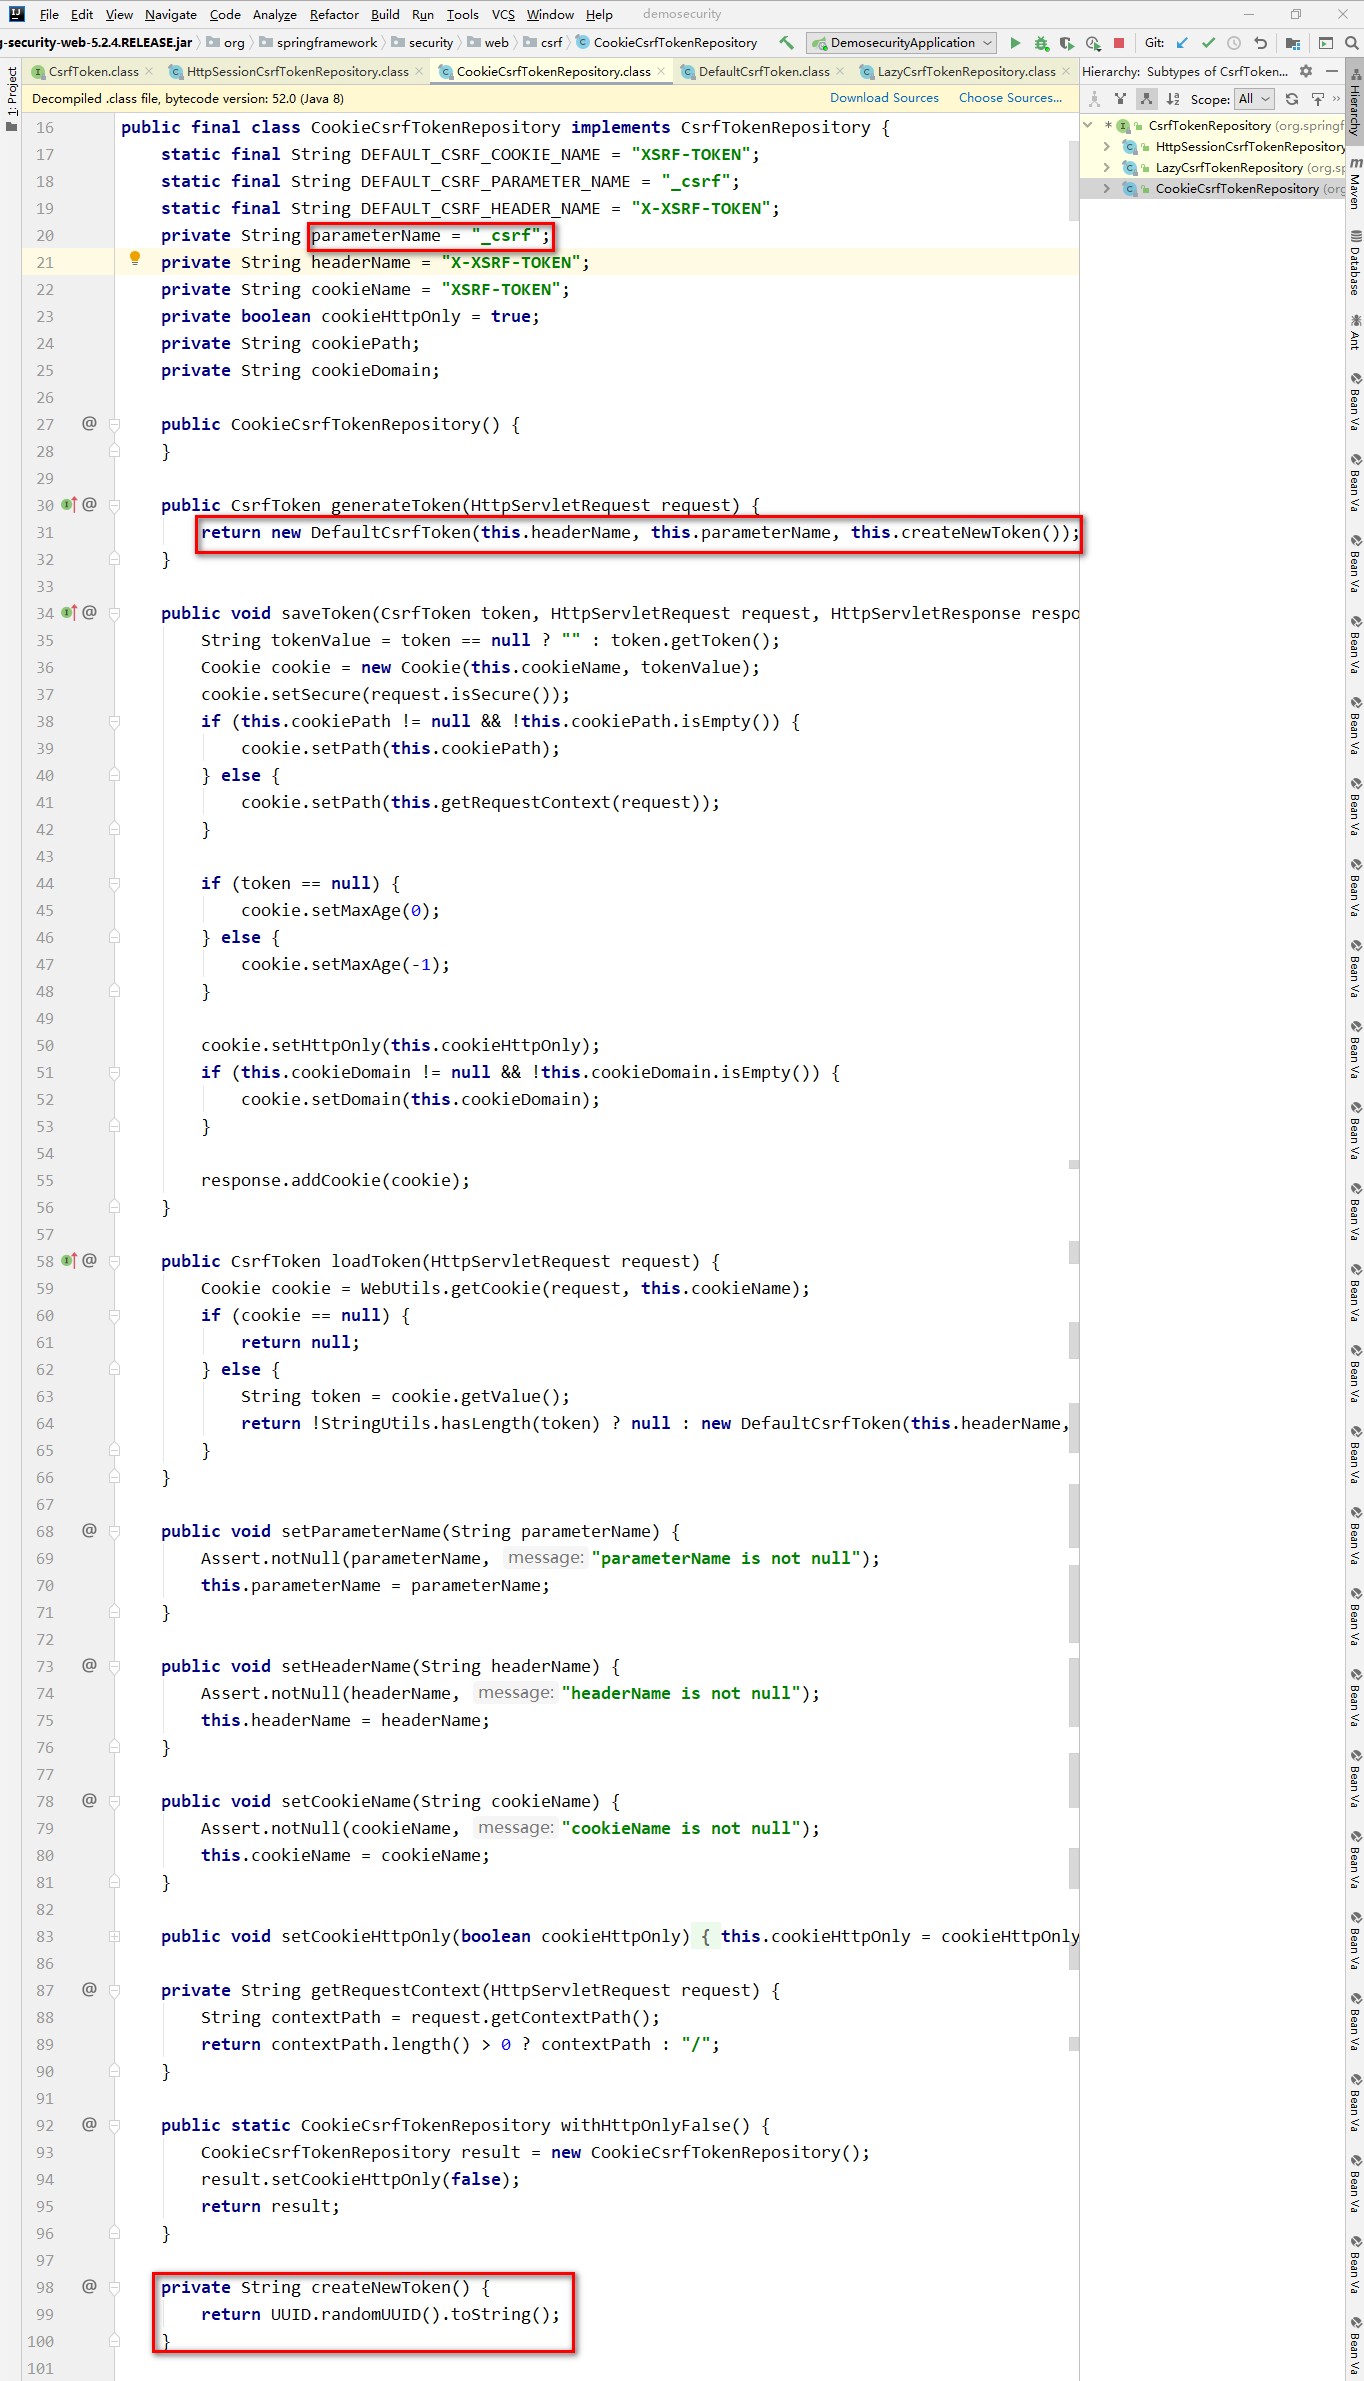The width and height of the screenshot is (1364, 2381).
Task: Click the yellow intention bulb on line 21
Action: pyautogui.click(x=135, y=259)
